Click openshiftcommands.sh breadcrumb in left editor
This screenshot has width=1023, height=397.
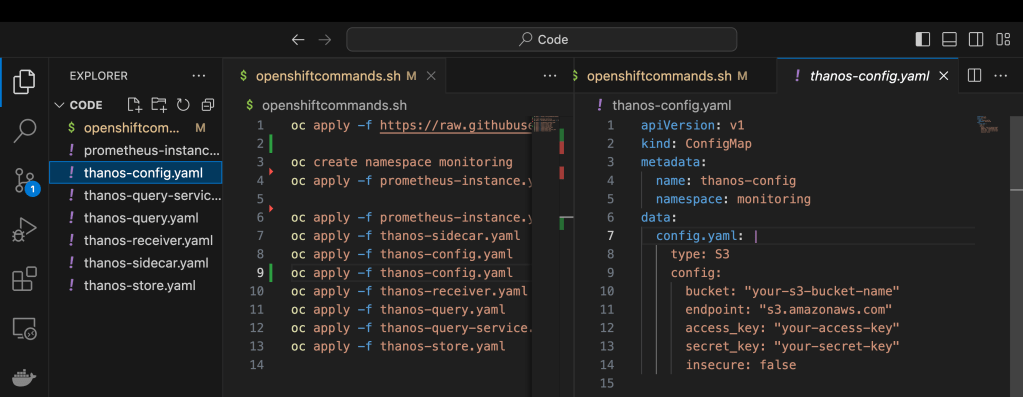[x=334, y=106]
